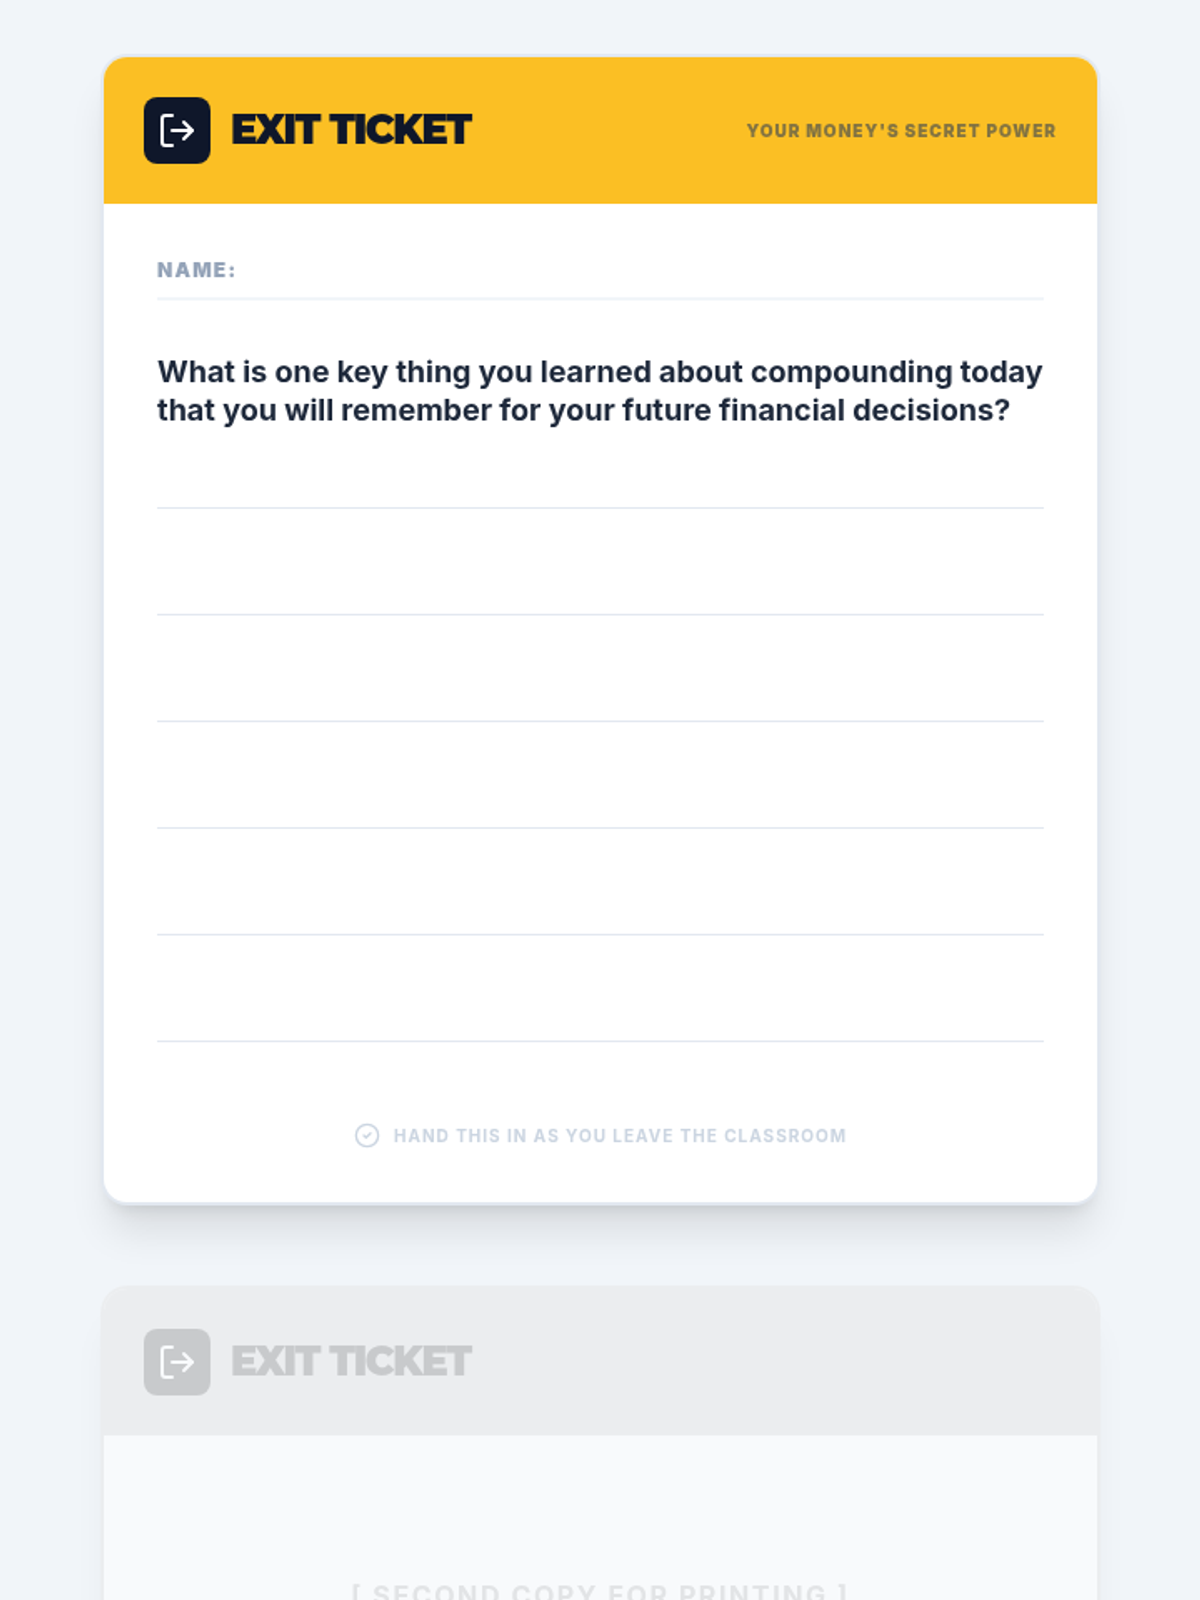Image resolution: width=1200 pixels, height=1600 pixels.
Task: Click the grey header of second ticket
Action: [600, 1362]
